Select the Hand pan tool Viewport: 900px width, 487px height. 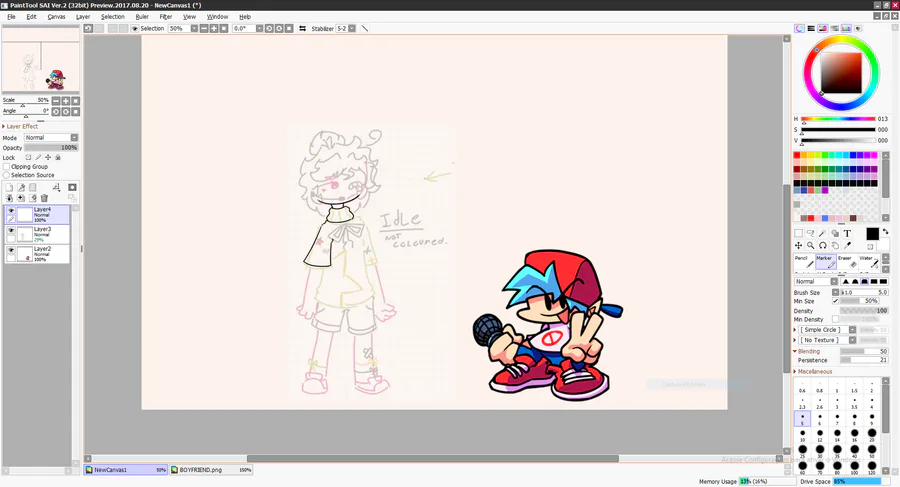(x=835, y=245)
